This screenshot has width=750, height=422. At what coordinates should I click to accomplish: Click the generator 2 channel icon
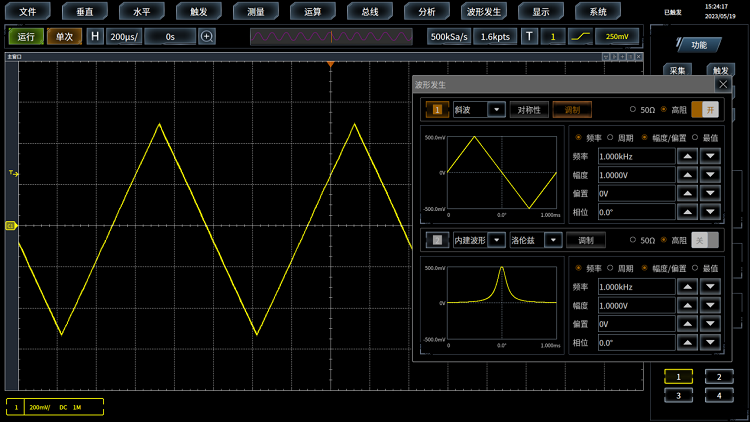pos(437,240)
